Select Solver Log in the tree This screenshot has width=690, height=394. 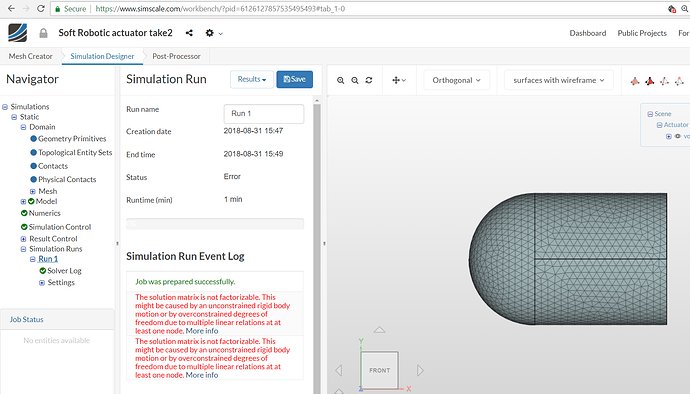pyautogui.click(x=64, y=271)
